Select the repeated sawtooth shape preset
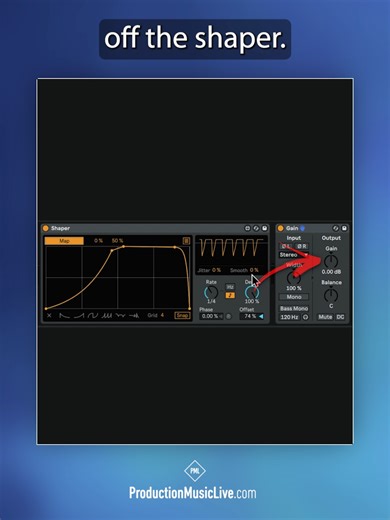 point(107,315)
